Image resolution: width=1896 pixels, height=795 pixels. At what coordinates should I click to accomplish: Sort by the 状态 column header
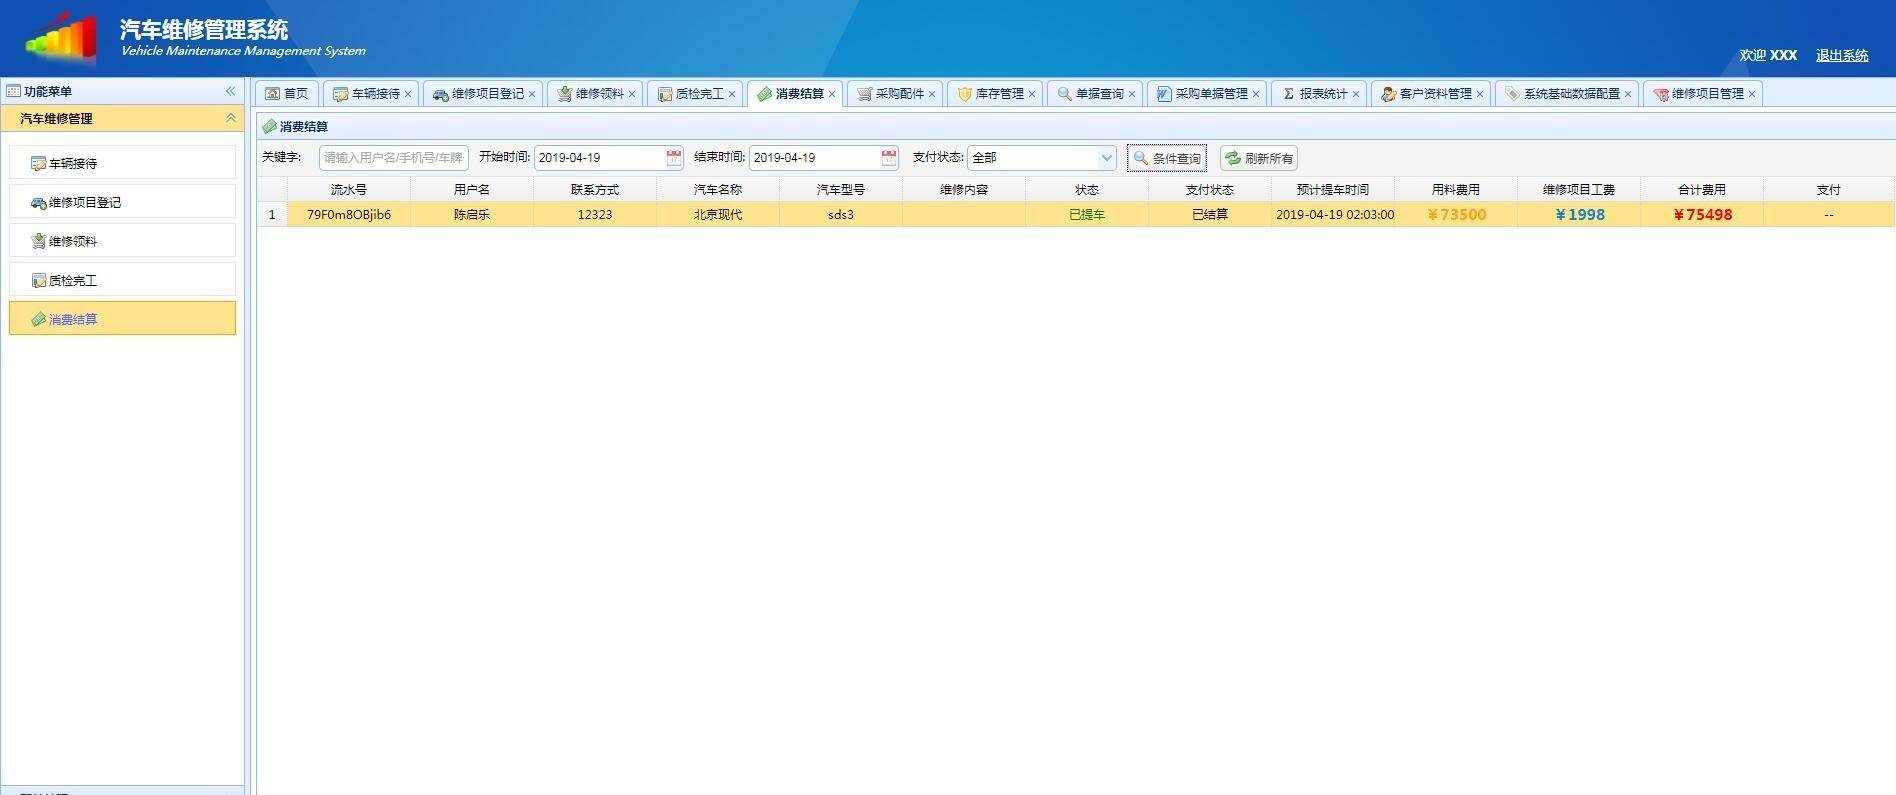(1087, 189)
